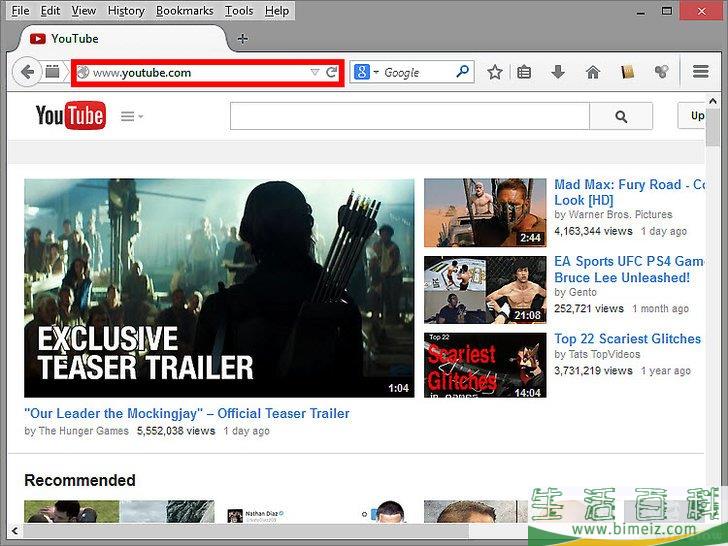Minimize the Firefox window
This screenshot has width=728, height=546.
(x=641, y=11)
